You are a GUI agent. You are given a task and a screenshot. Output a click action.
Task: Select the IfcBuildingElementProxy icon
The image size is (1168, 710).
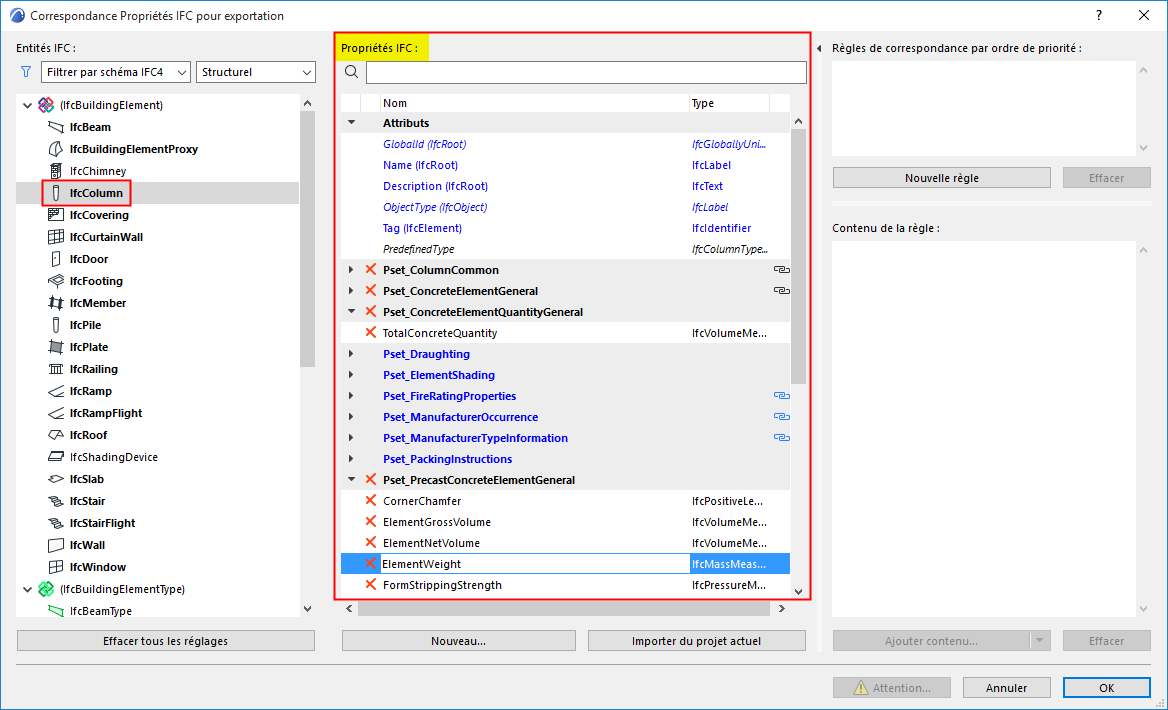pos(56,149)
